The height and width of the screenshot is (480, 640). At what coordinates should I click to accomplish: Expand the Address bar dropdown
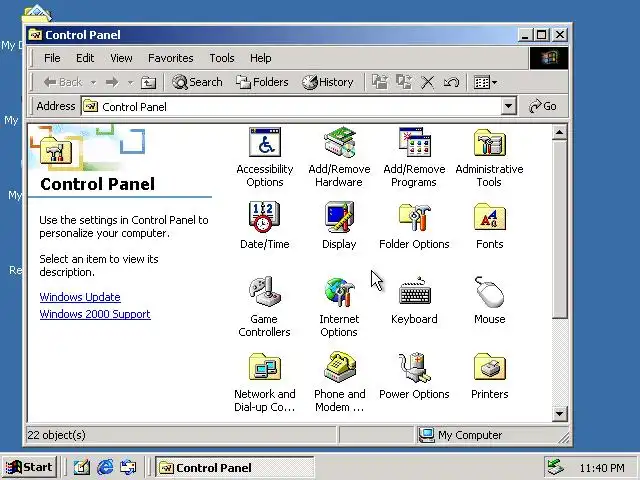click(509, 107)
